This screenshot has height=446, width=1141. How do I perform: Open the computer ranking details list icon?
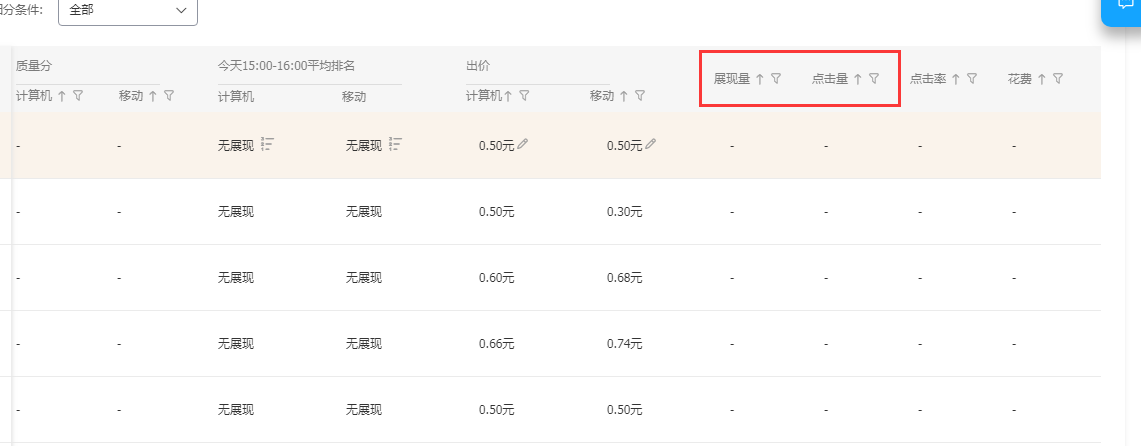click(267, 144)
